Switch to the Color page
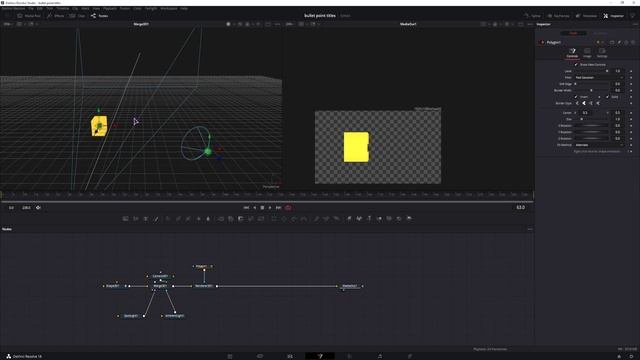Screen dimensions: 640x360 (350, 356)
